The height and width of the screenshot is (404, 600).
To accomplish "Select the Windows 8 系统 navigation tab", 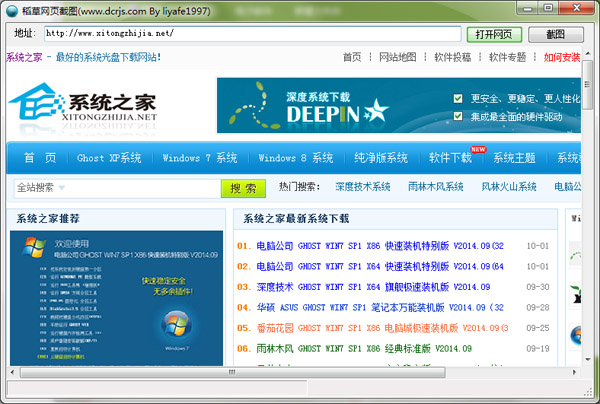I will 296,158.
